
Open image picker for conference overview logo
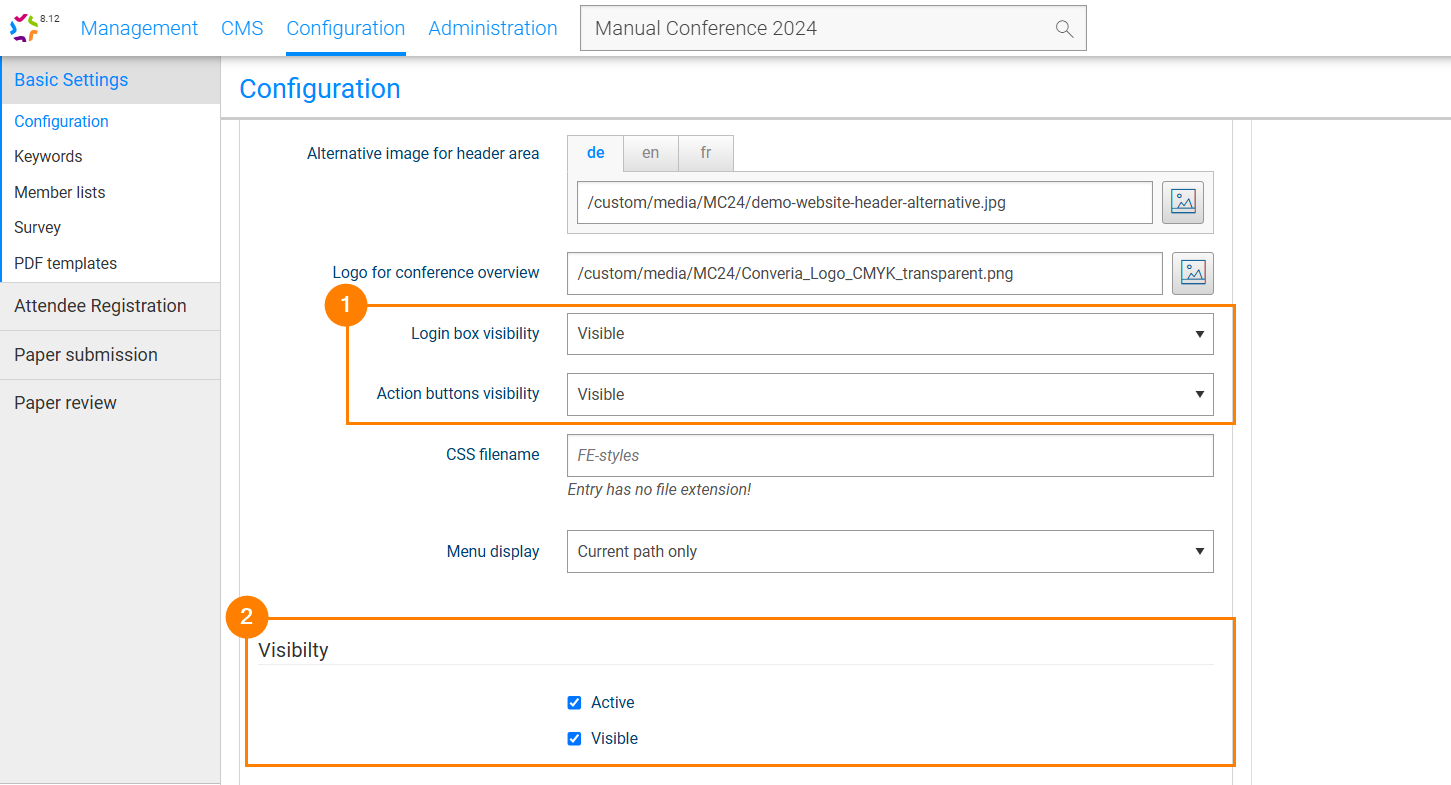click(x=1193, y=273)
